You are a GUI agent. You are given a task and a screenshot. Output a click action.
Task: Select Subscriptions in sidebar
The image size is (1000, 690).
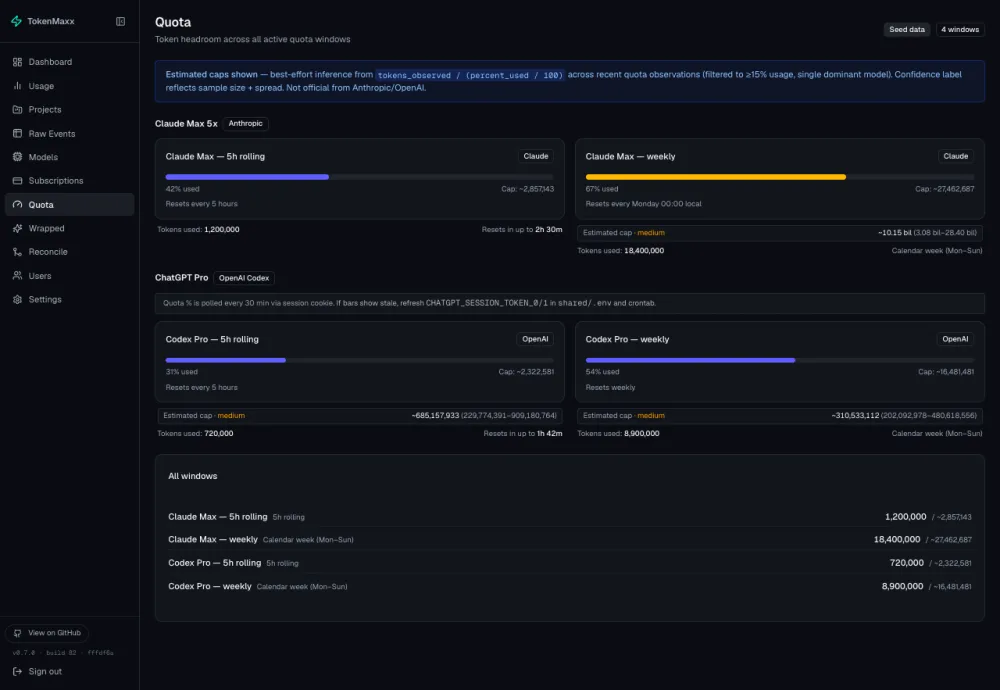pos(70,180)
